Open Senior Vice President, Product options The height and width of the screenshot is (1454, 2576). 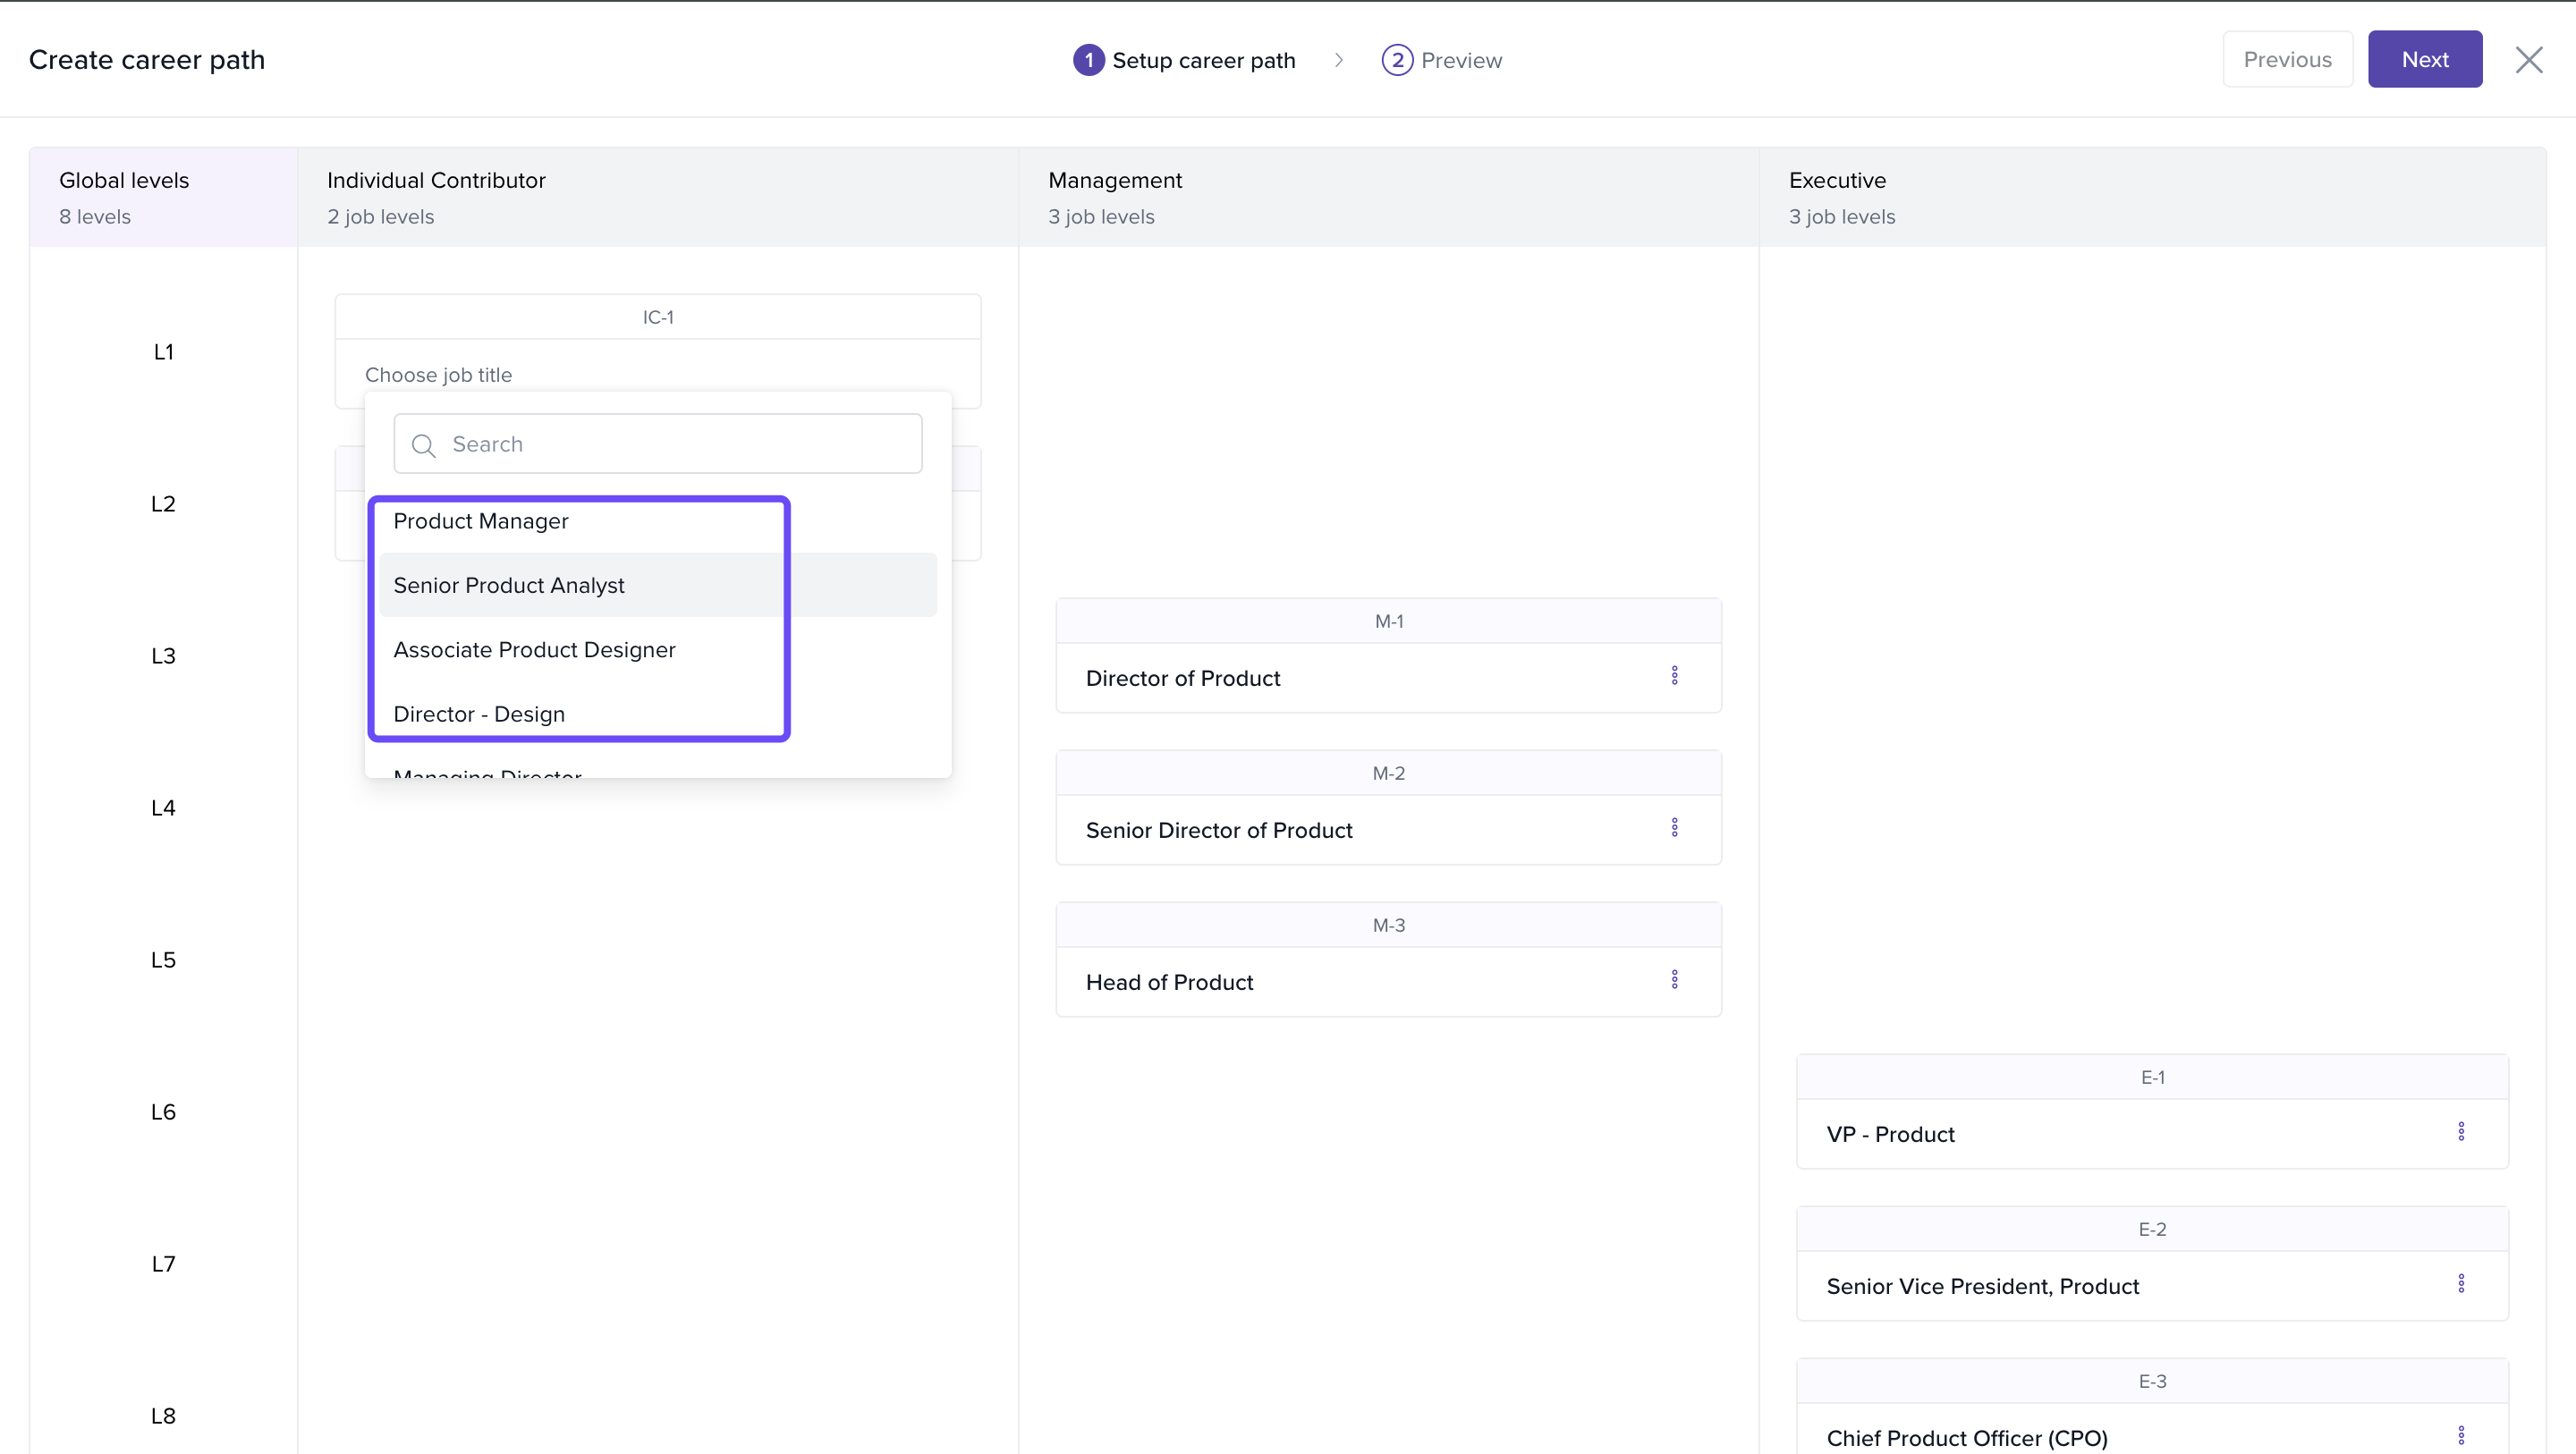coord(2461,1284)
